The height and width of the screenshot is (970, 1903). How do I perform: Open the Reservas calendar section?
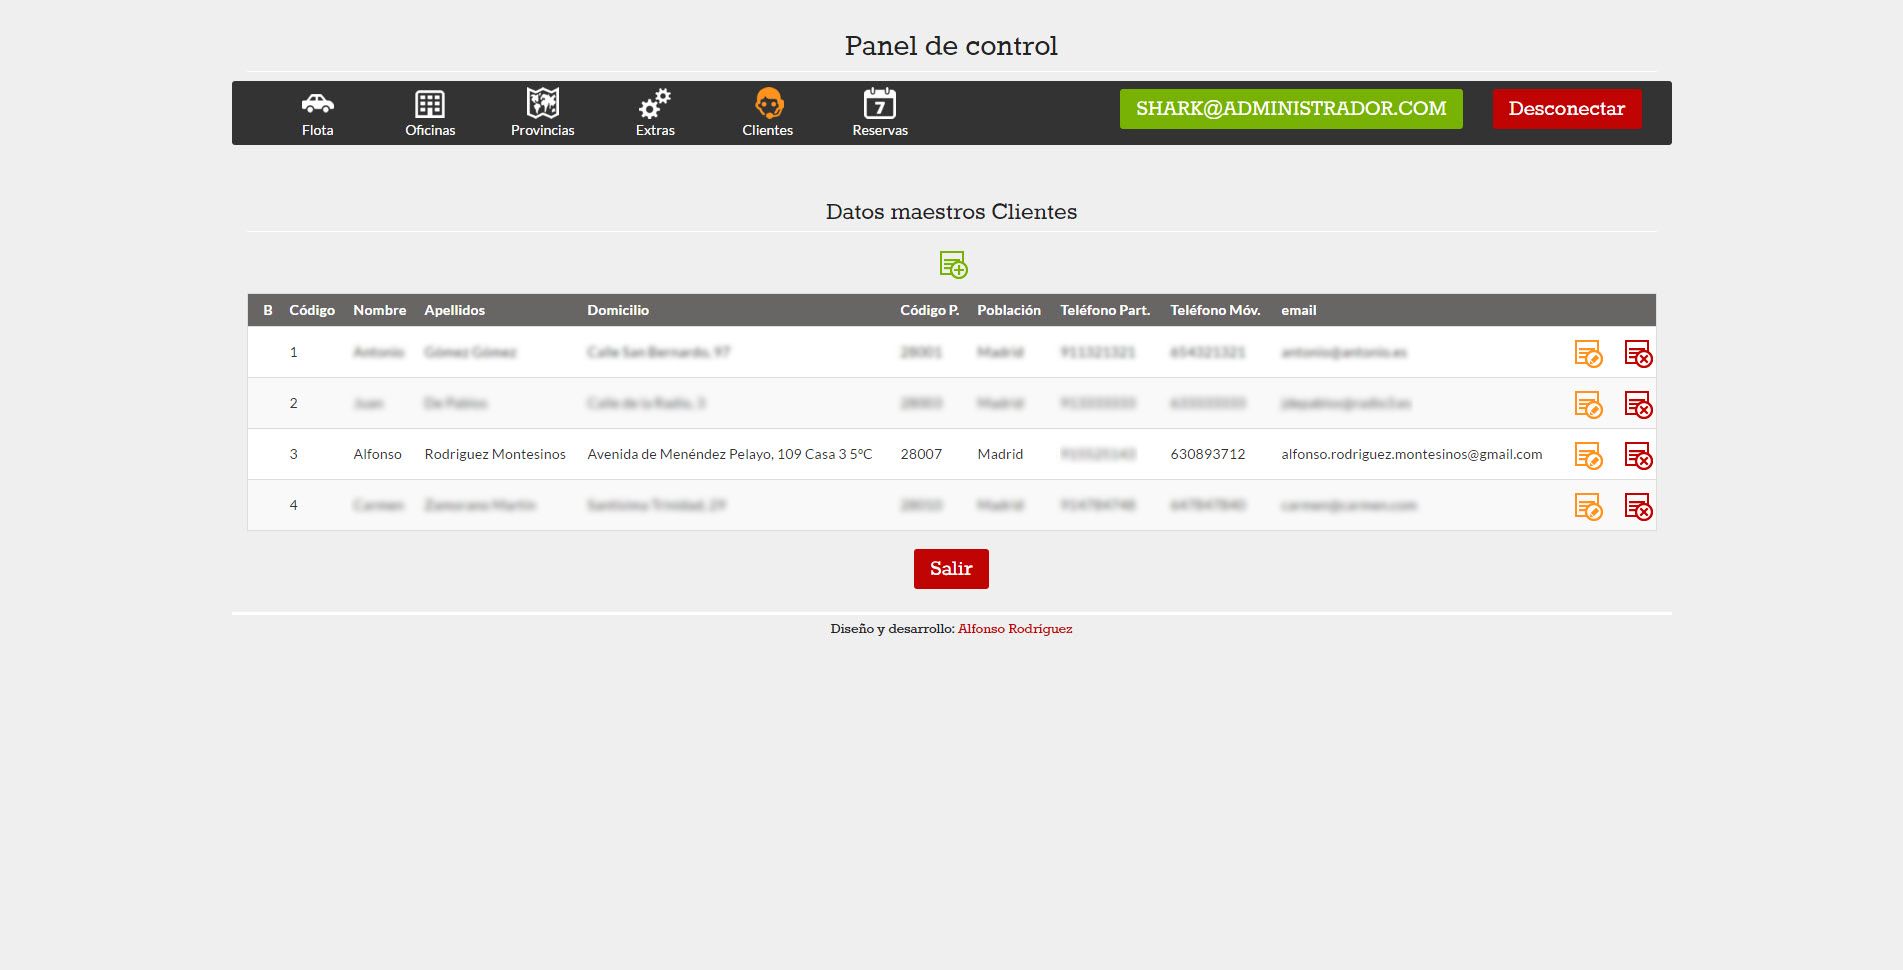point(880,113)
